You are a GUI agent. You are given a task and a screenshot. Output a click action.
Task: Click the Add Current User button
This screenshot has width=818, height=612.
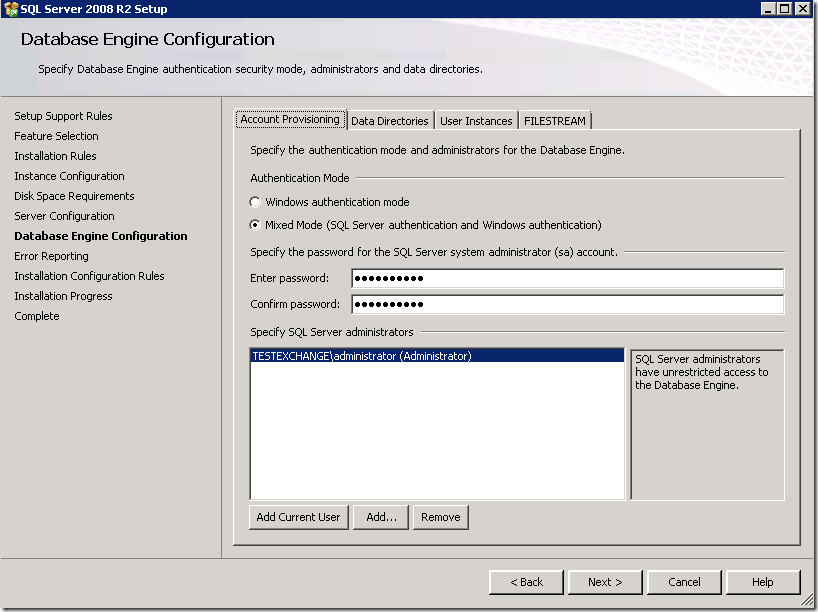(298, 517)
